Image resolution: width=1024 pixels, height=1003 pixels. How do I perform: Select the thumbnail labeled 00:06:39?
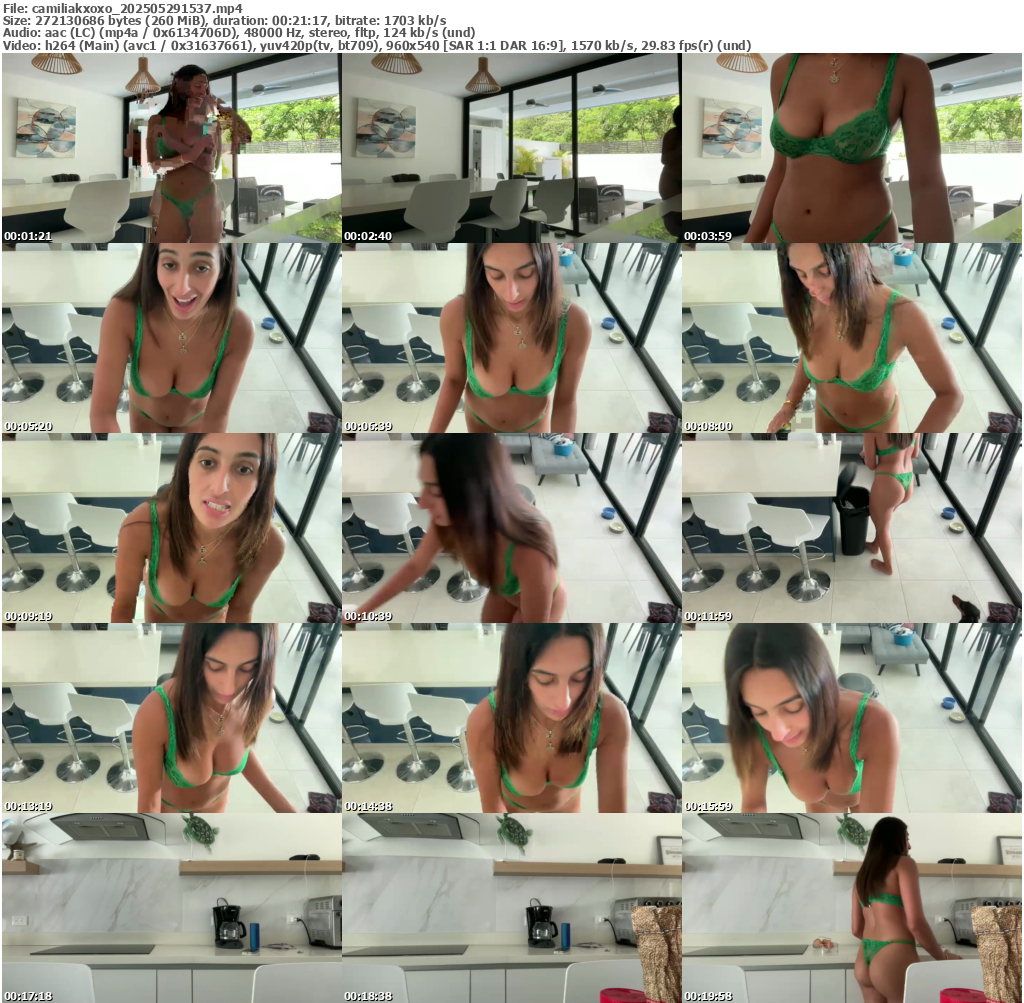point(511,337)
